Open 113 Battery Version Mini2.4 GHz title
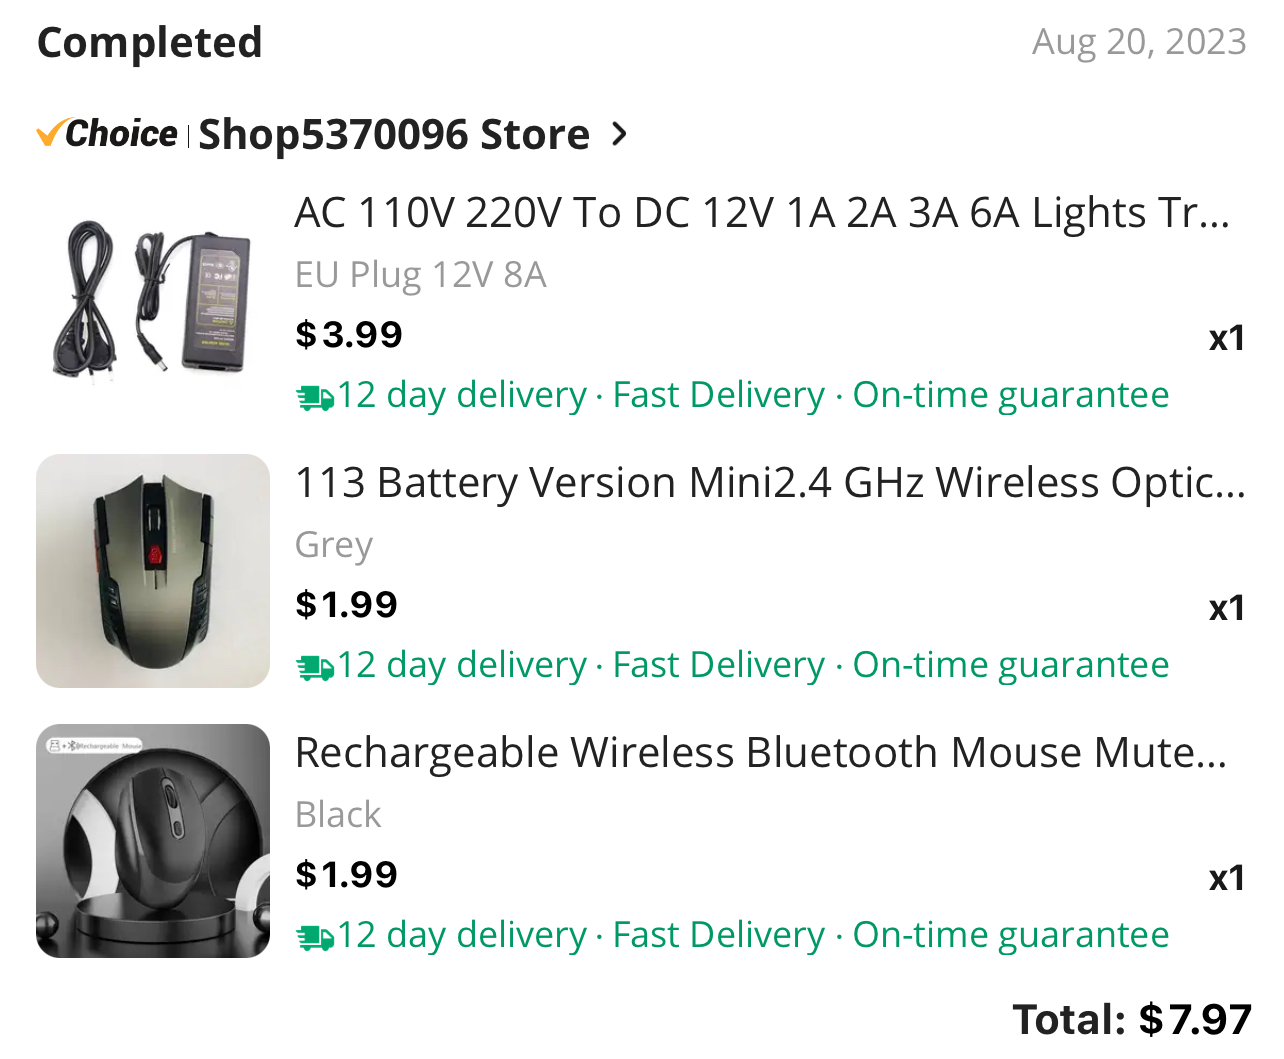Screen dimensions: 1284x1059 pyautogui.click(x=770, y=483)
